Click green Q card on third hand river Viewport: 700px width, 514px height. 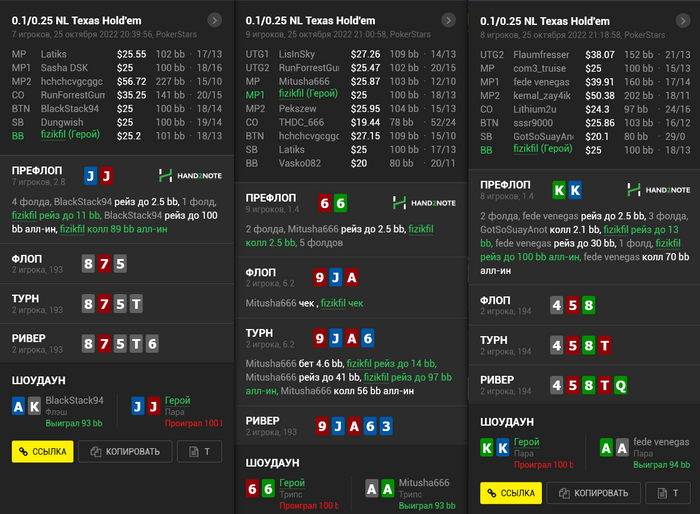point(621,385)
